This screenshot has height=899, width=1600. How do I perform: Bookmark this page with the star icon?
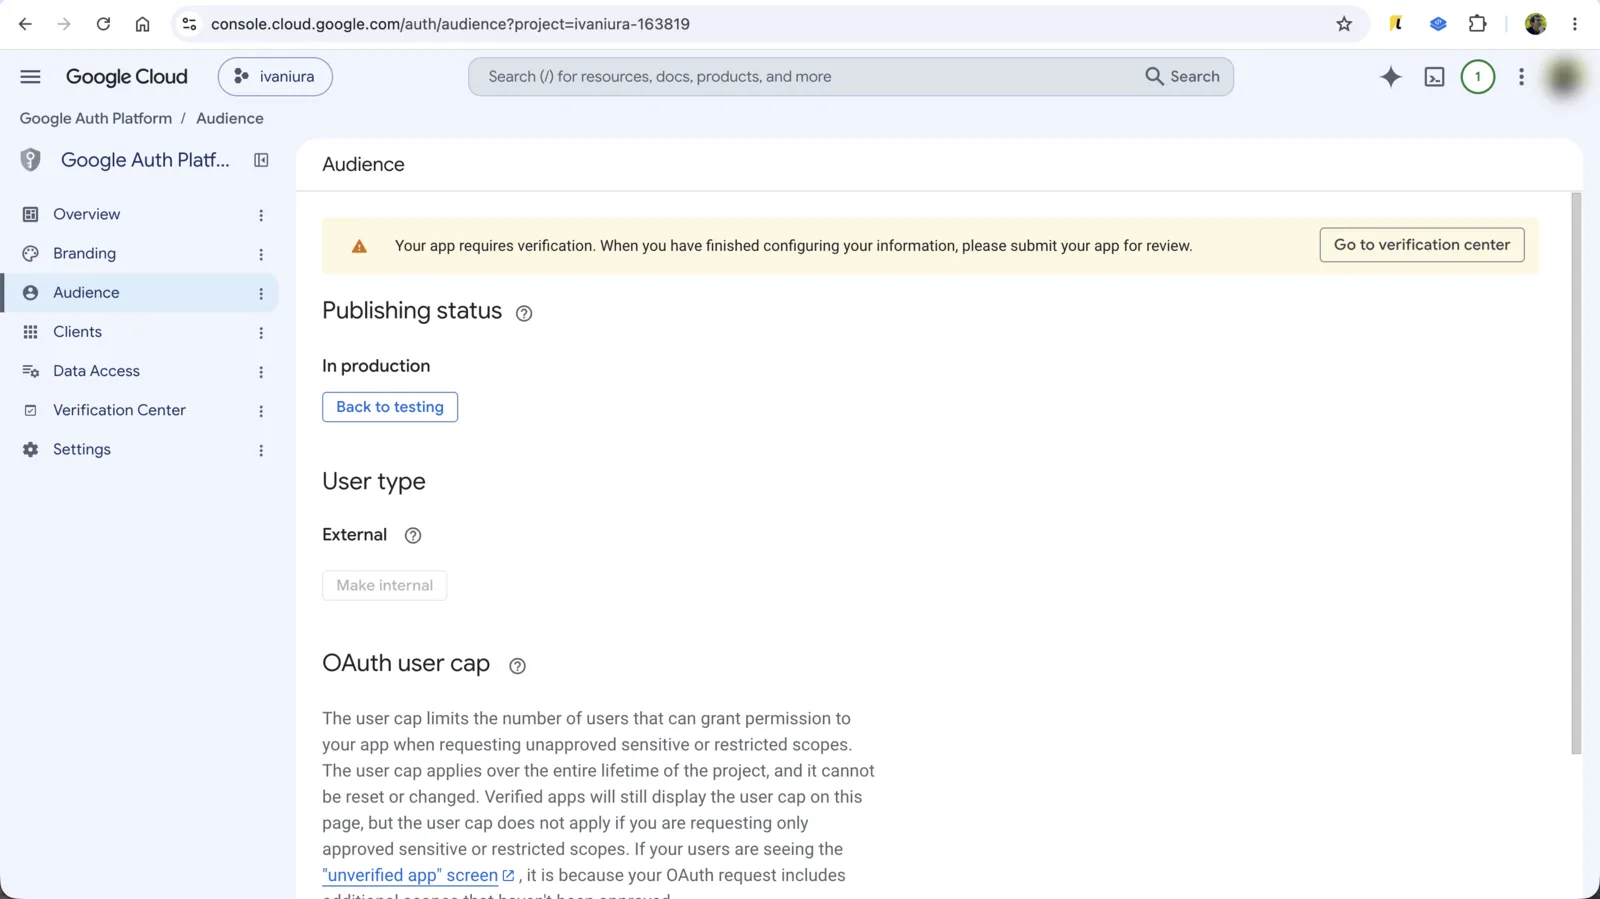1344,24
